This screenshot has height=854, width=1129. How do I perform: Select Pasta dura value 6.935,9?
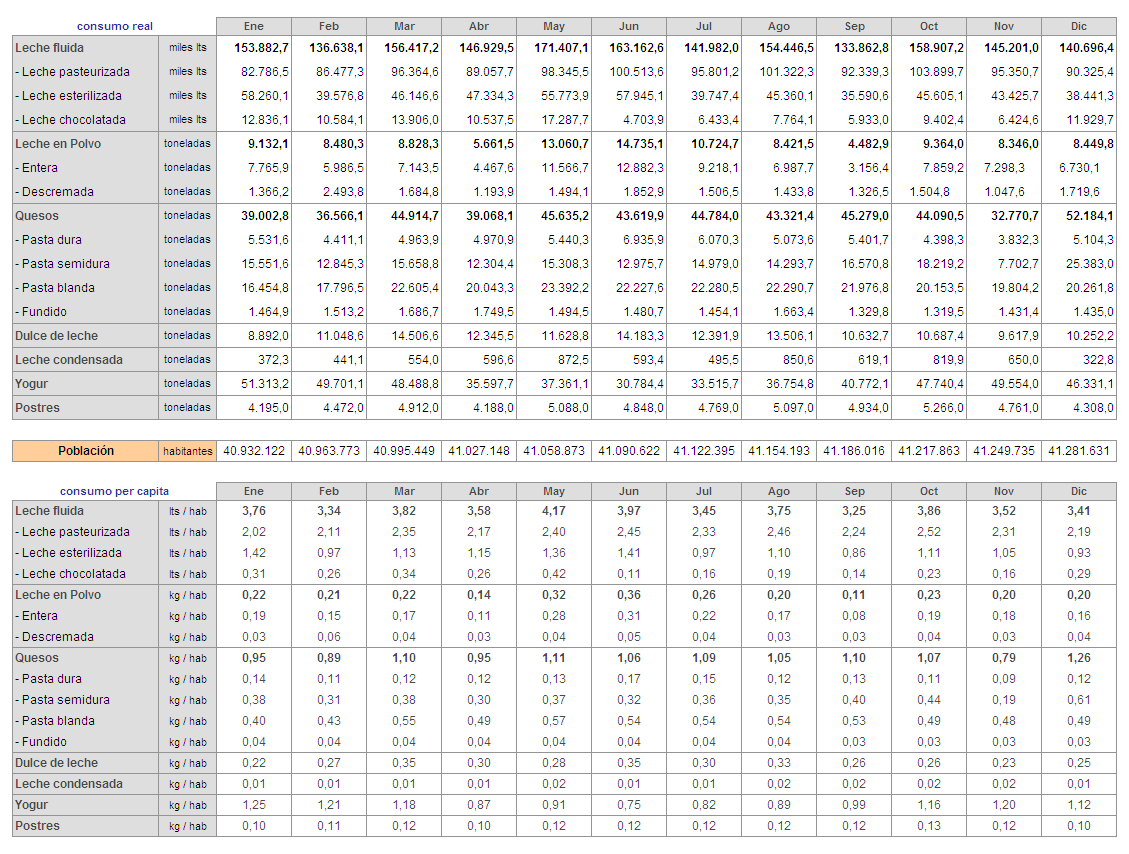click(x=643, y=240)
